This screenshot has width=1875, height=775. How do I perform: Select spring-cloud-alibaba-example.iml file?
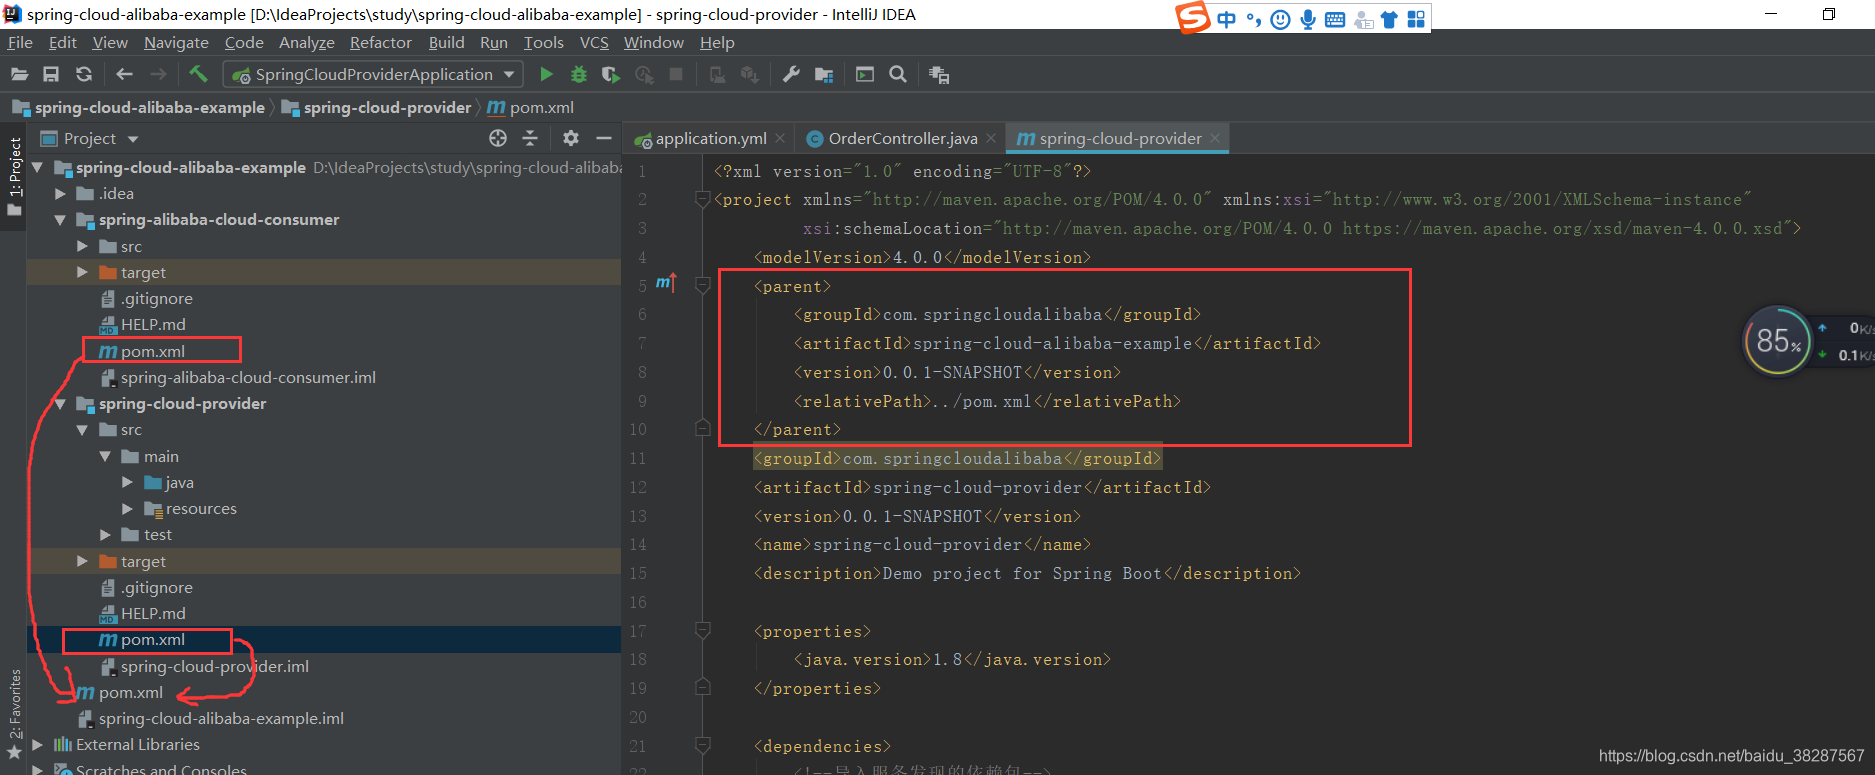(x=220, y=718)
